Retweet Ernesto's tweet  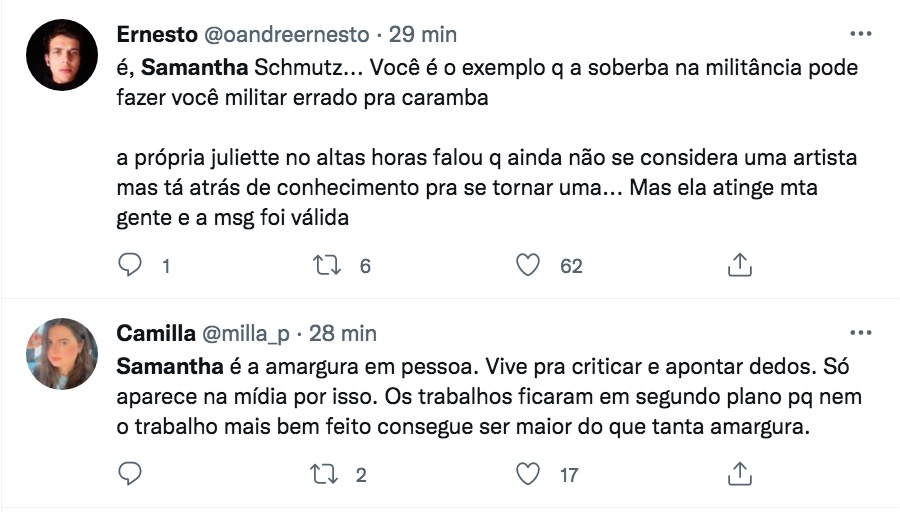click(x=326, y=265)
